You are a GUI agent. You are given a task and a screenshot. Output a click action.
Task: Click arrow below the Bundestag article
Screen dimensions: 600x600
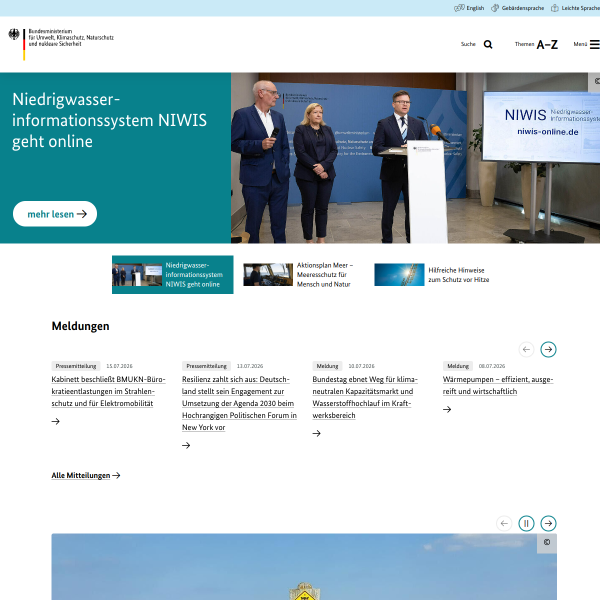coord(316,433)
